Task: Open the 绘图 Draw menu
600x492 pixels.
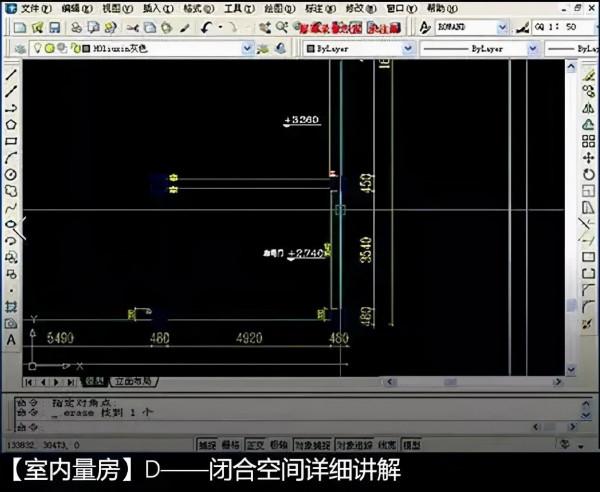Action: click(280, 8)
